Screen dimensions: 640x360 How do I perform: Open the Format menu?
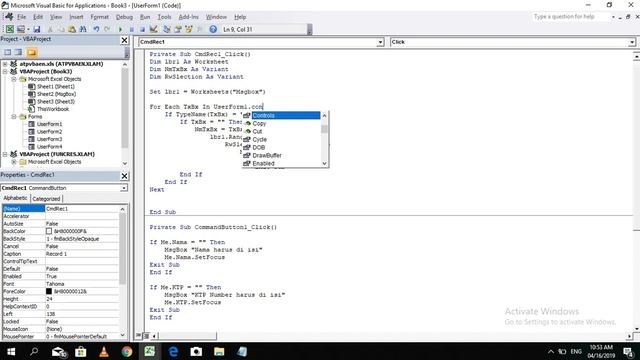pos(100,17)
